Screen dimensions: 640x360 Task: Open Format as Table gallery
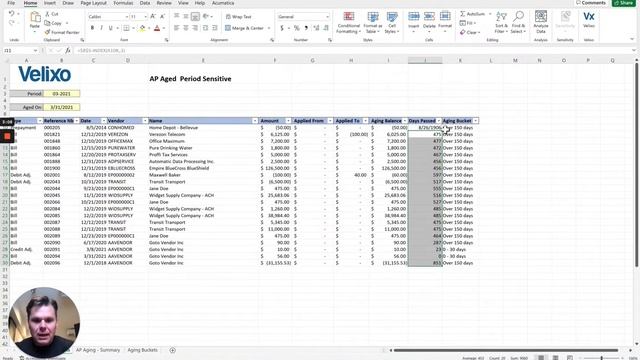pyautogui.click(x=373, y=22)
